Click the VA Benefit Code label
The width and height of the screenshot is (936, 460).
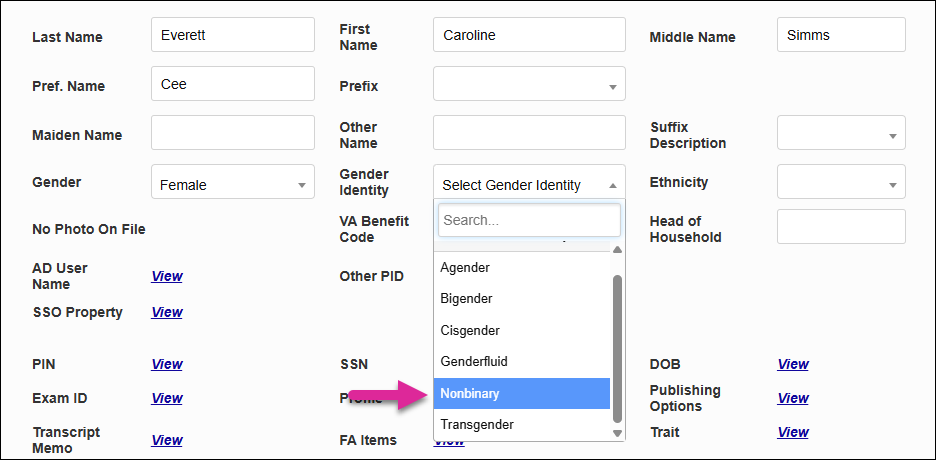(x=374, y=229)
